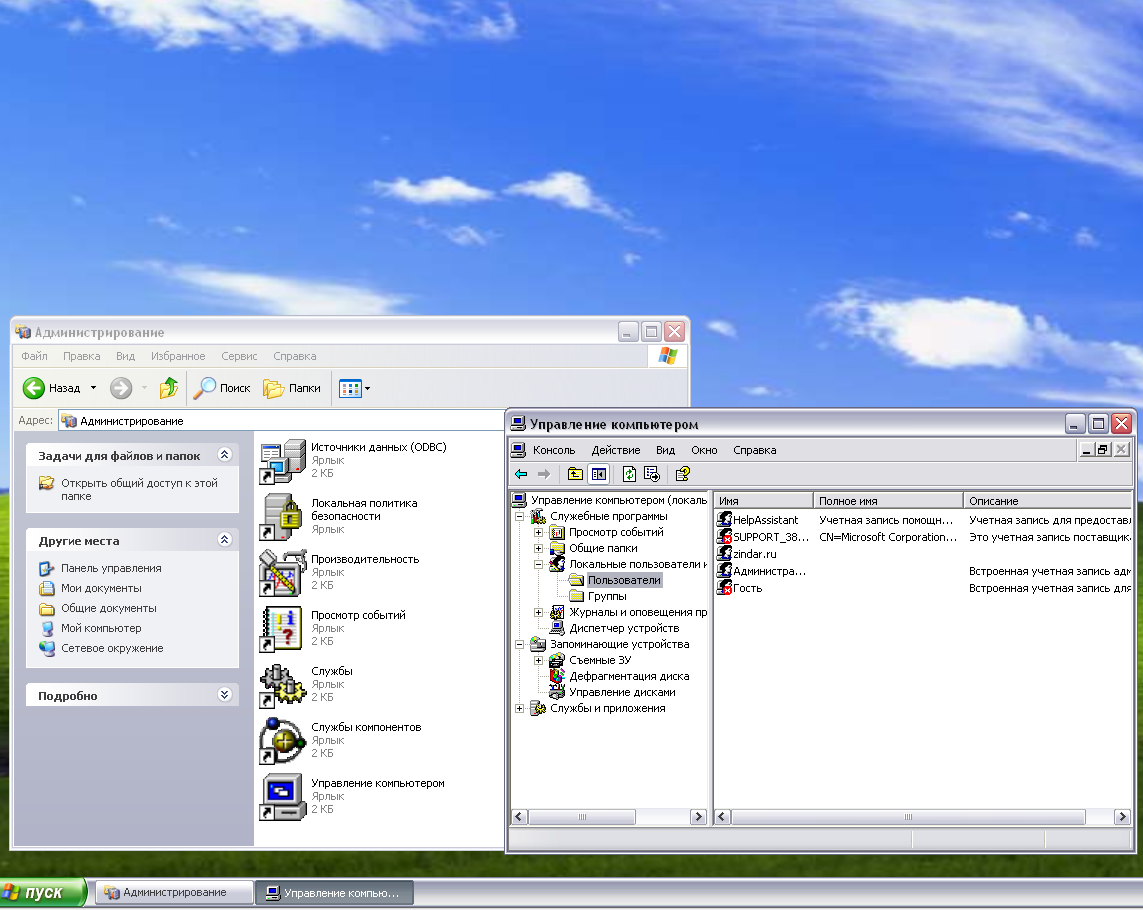Expand Службы и приложения tree node
This screenshot has height=910, width=1143.
point(520,709)
